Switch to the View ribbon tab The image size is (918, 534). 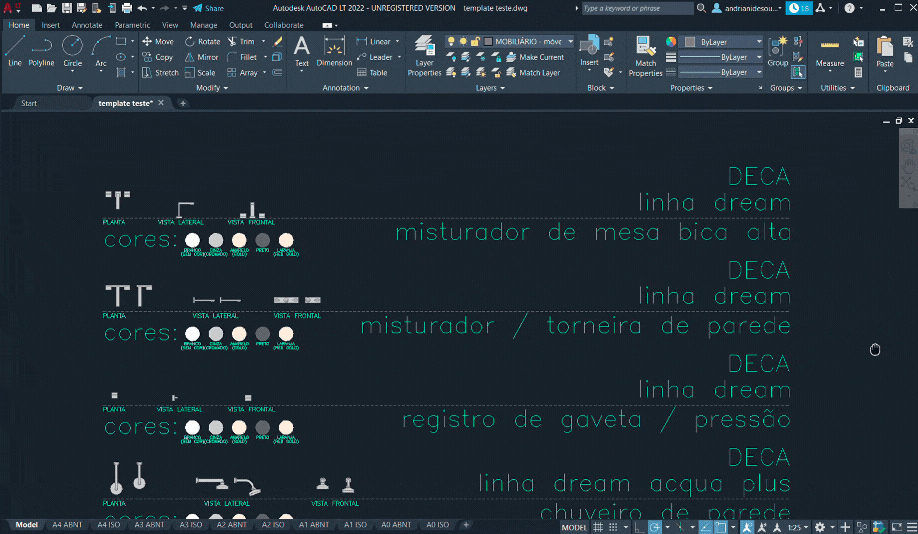tap(170, 25)
